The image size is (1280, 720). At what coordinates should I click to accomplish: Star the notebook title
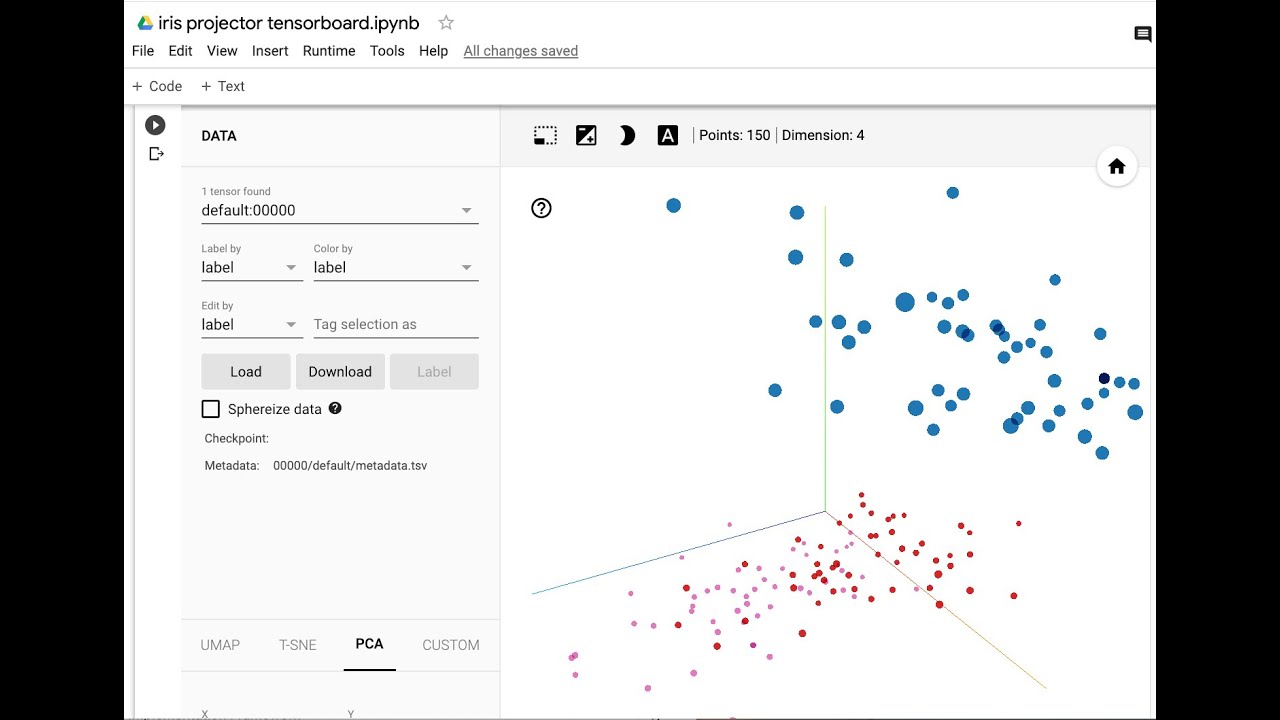click(446, 23)
